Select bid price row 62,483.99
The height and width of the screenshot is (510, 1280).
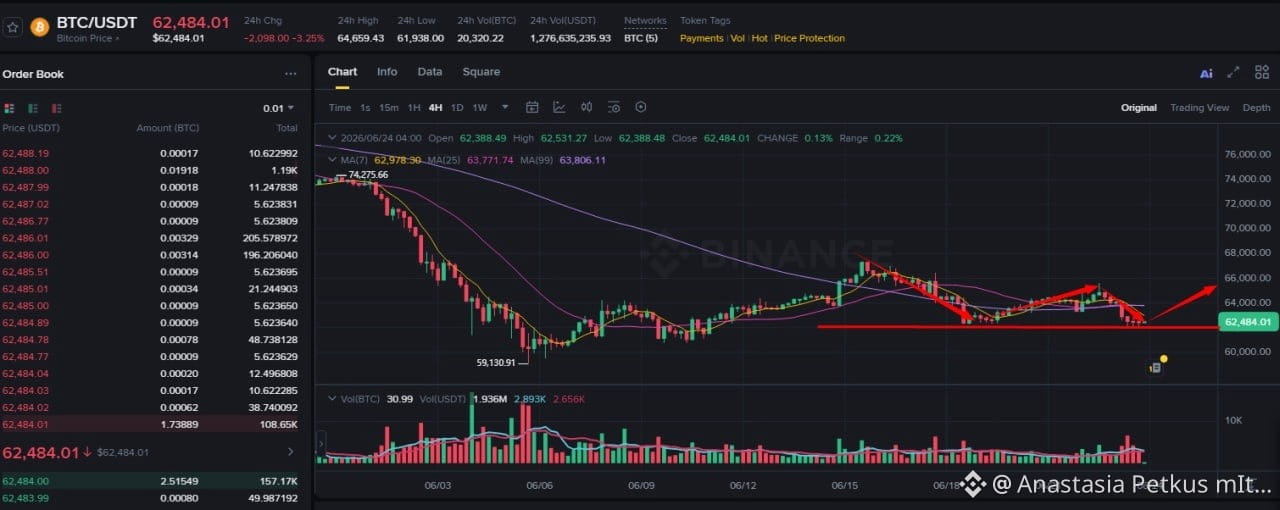point(150,498)
